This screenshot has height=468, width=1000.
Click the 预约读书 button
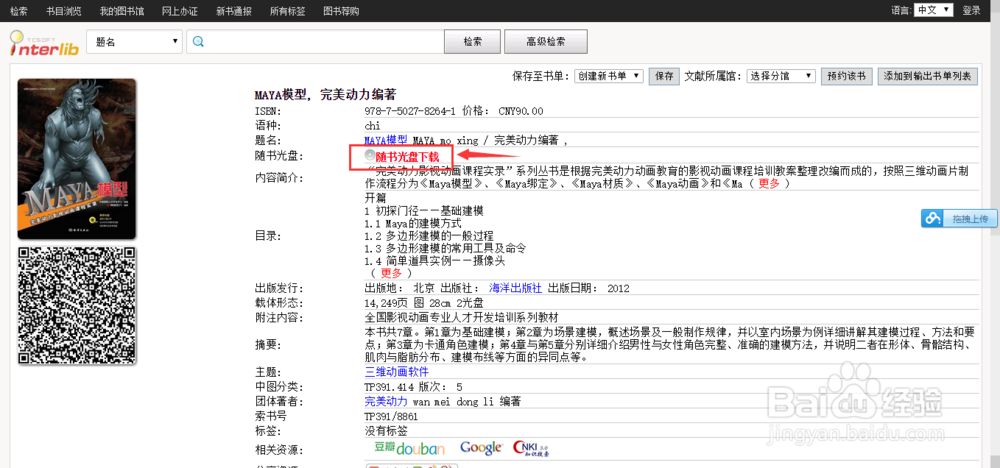[x=846, y=76]
